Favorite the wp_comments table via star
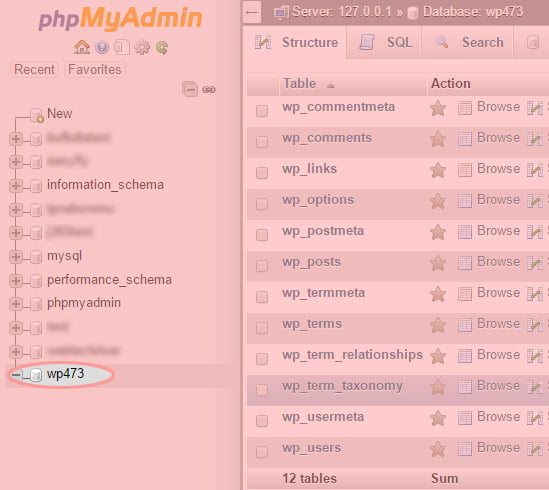The height and width of the screenshot is (490, 549). 438,139
